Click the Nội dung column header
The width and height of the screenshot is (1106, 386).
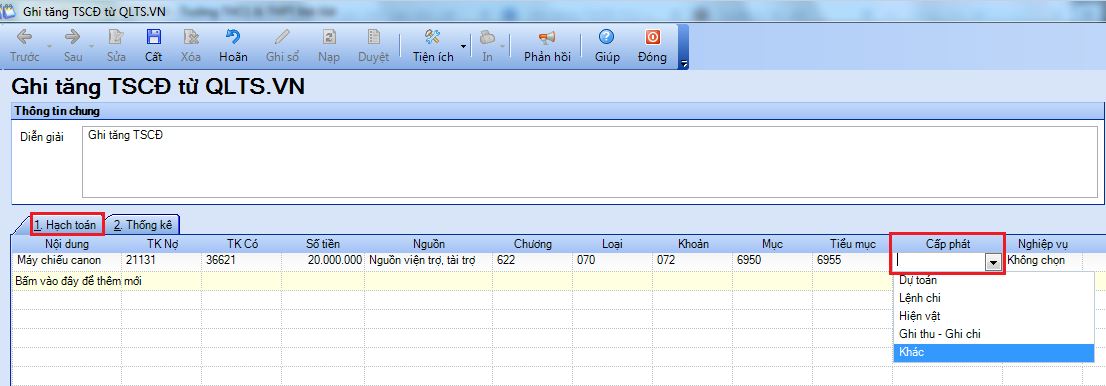click(x=66, y=244)
